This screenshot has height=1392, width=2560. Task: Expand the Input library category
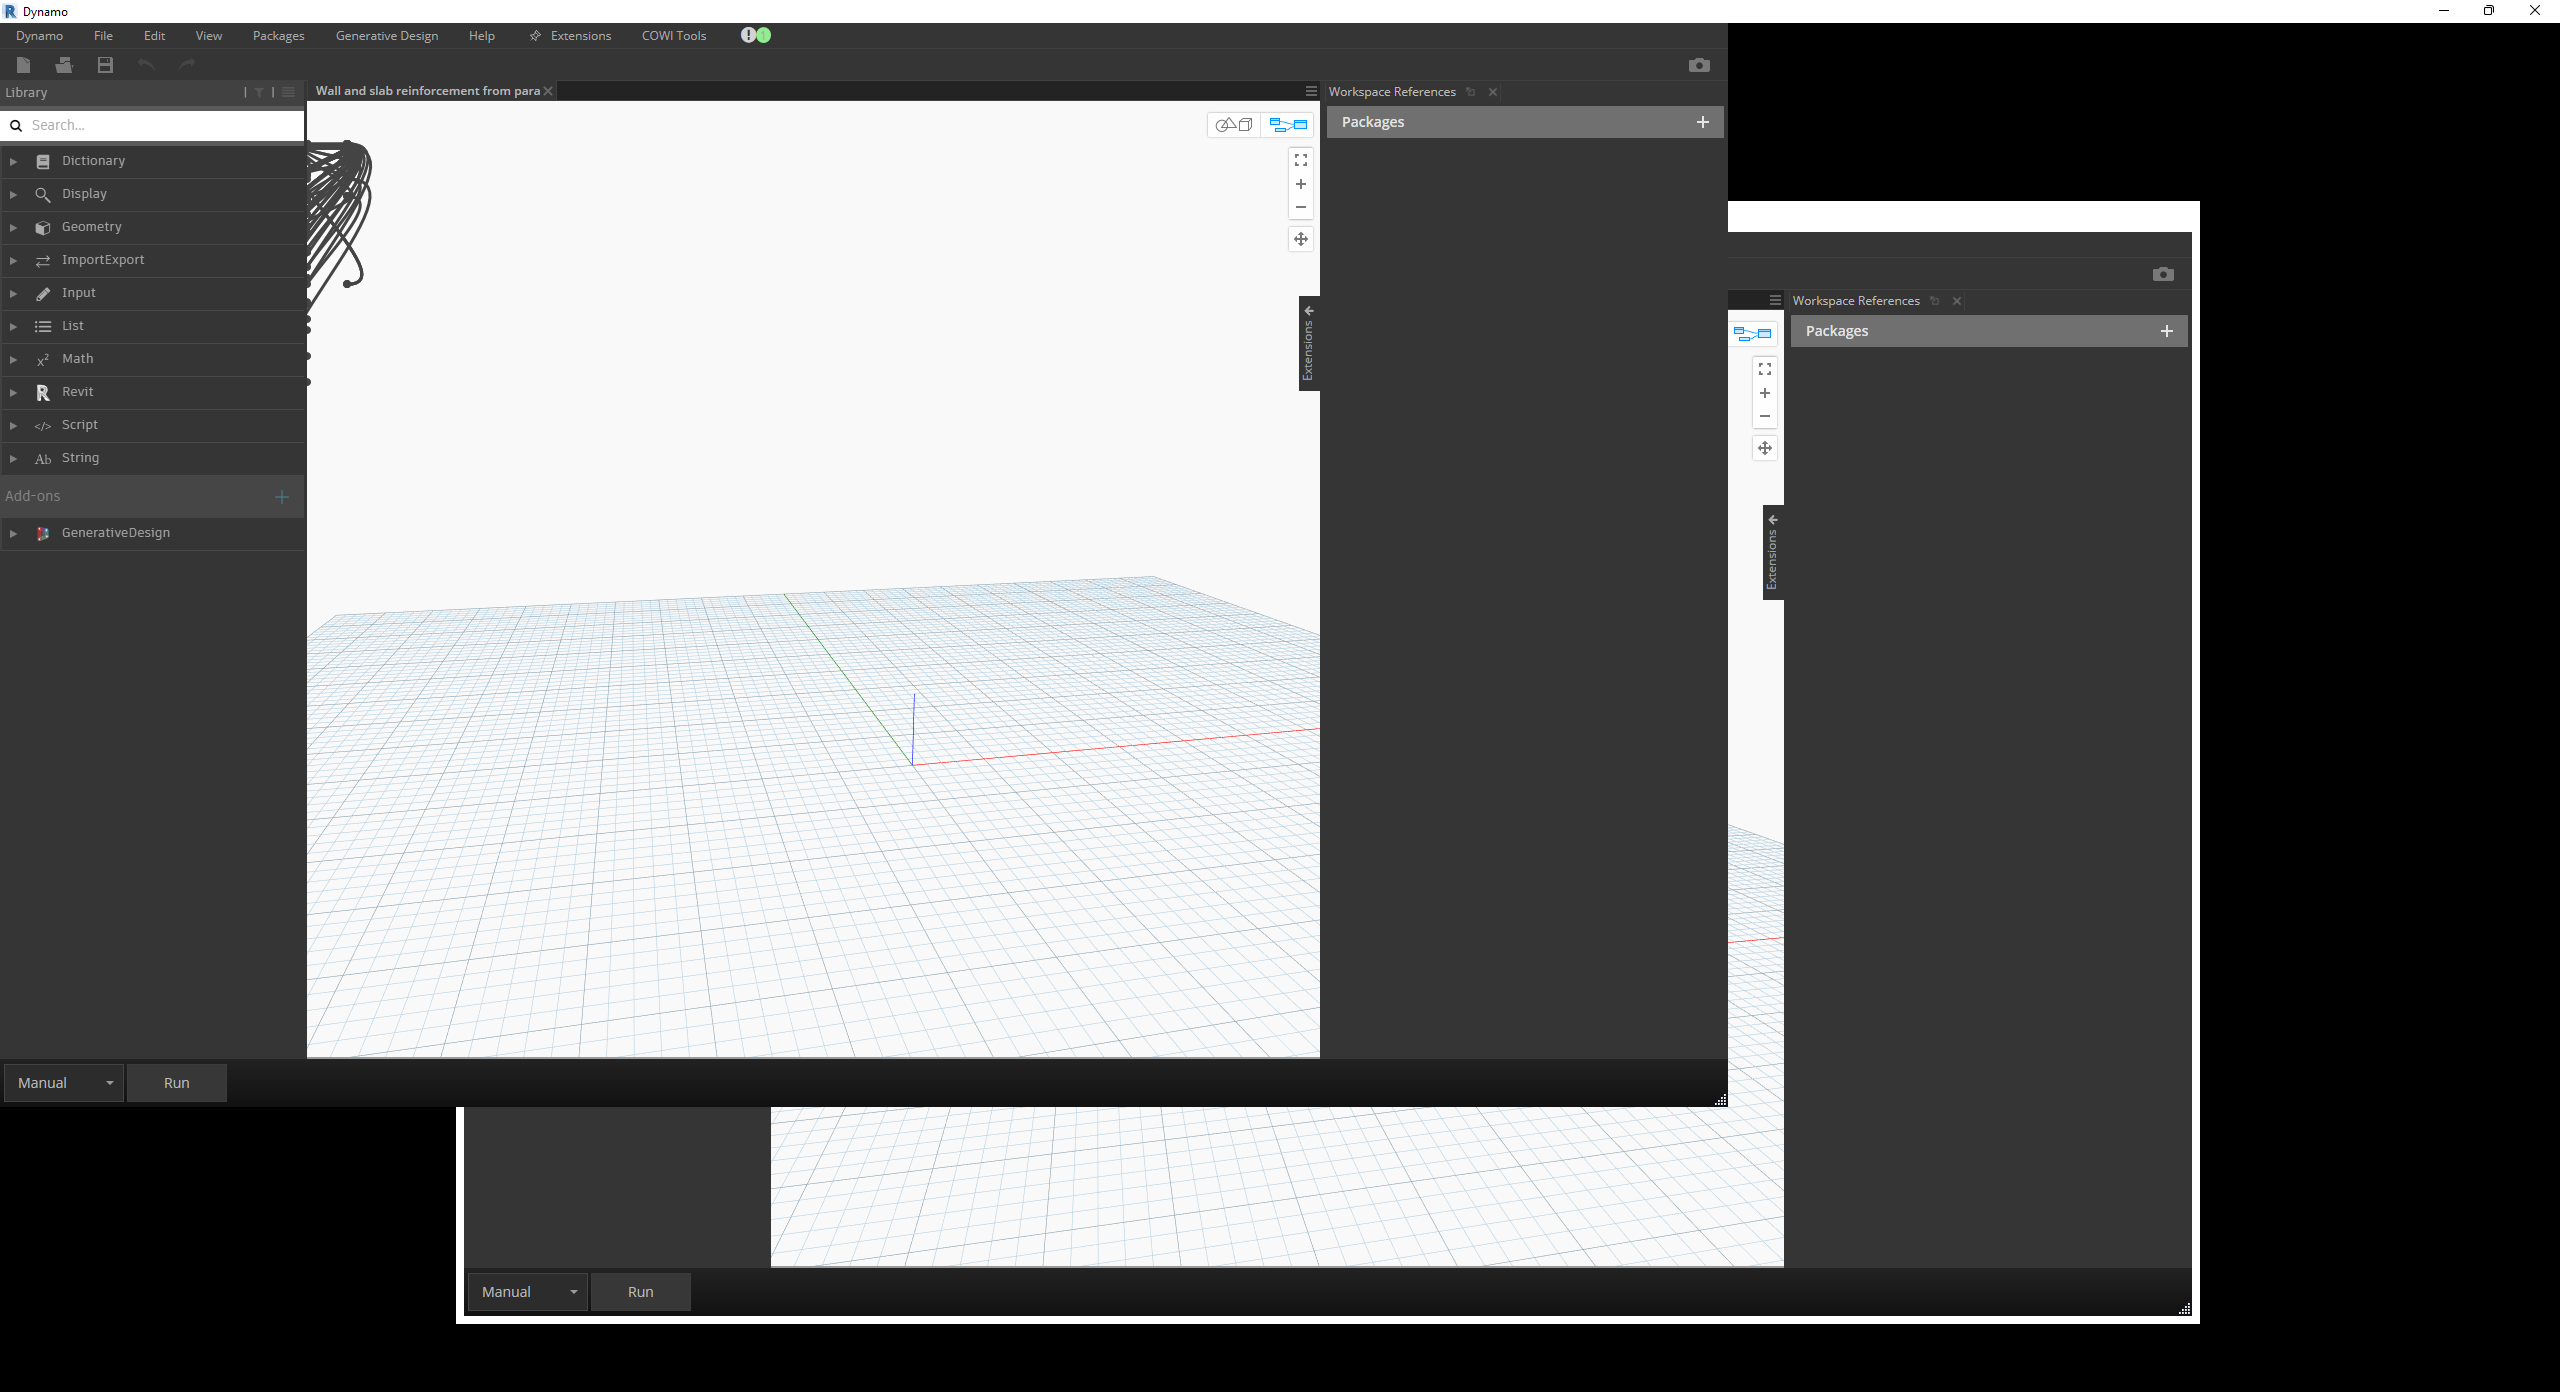pos(13,293)
